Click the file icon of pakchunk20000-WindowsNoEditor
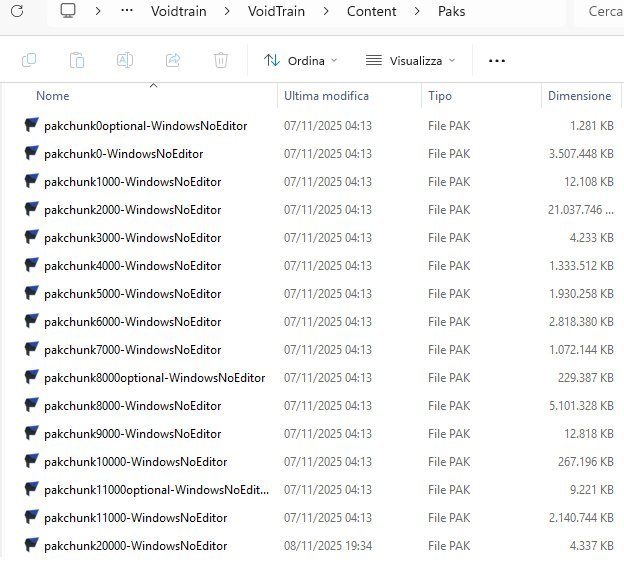The height and width of the screenshot is (564, 624). tap(31, 545)
